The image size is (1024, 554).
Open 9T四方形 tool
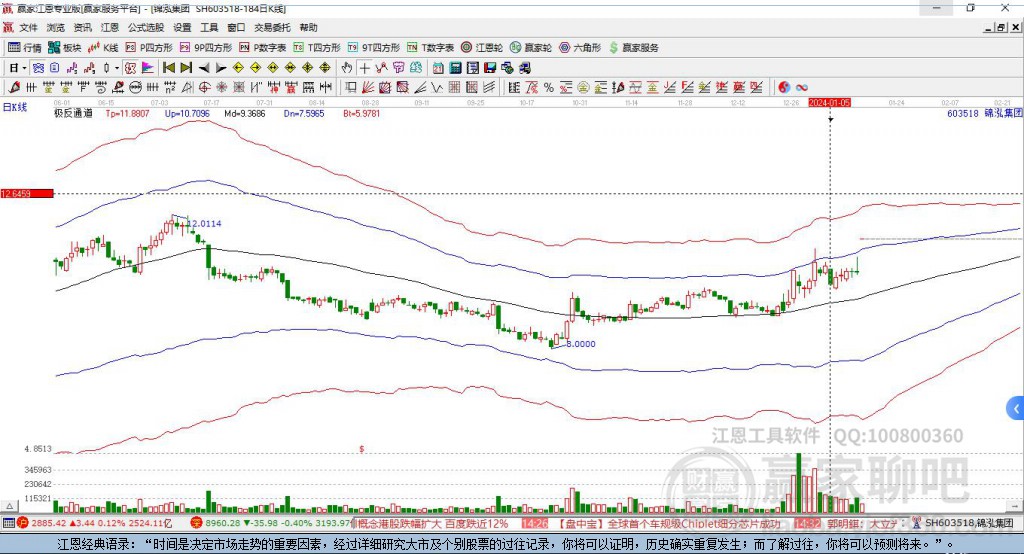pyautogui.click(x=373, y=48)
